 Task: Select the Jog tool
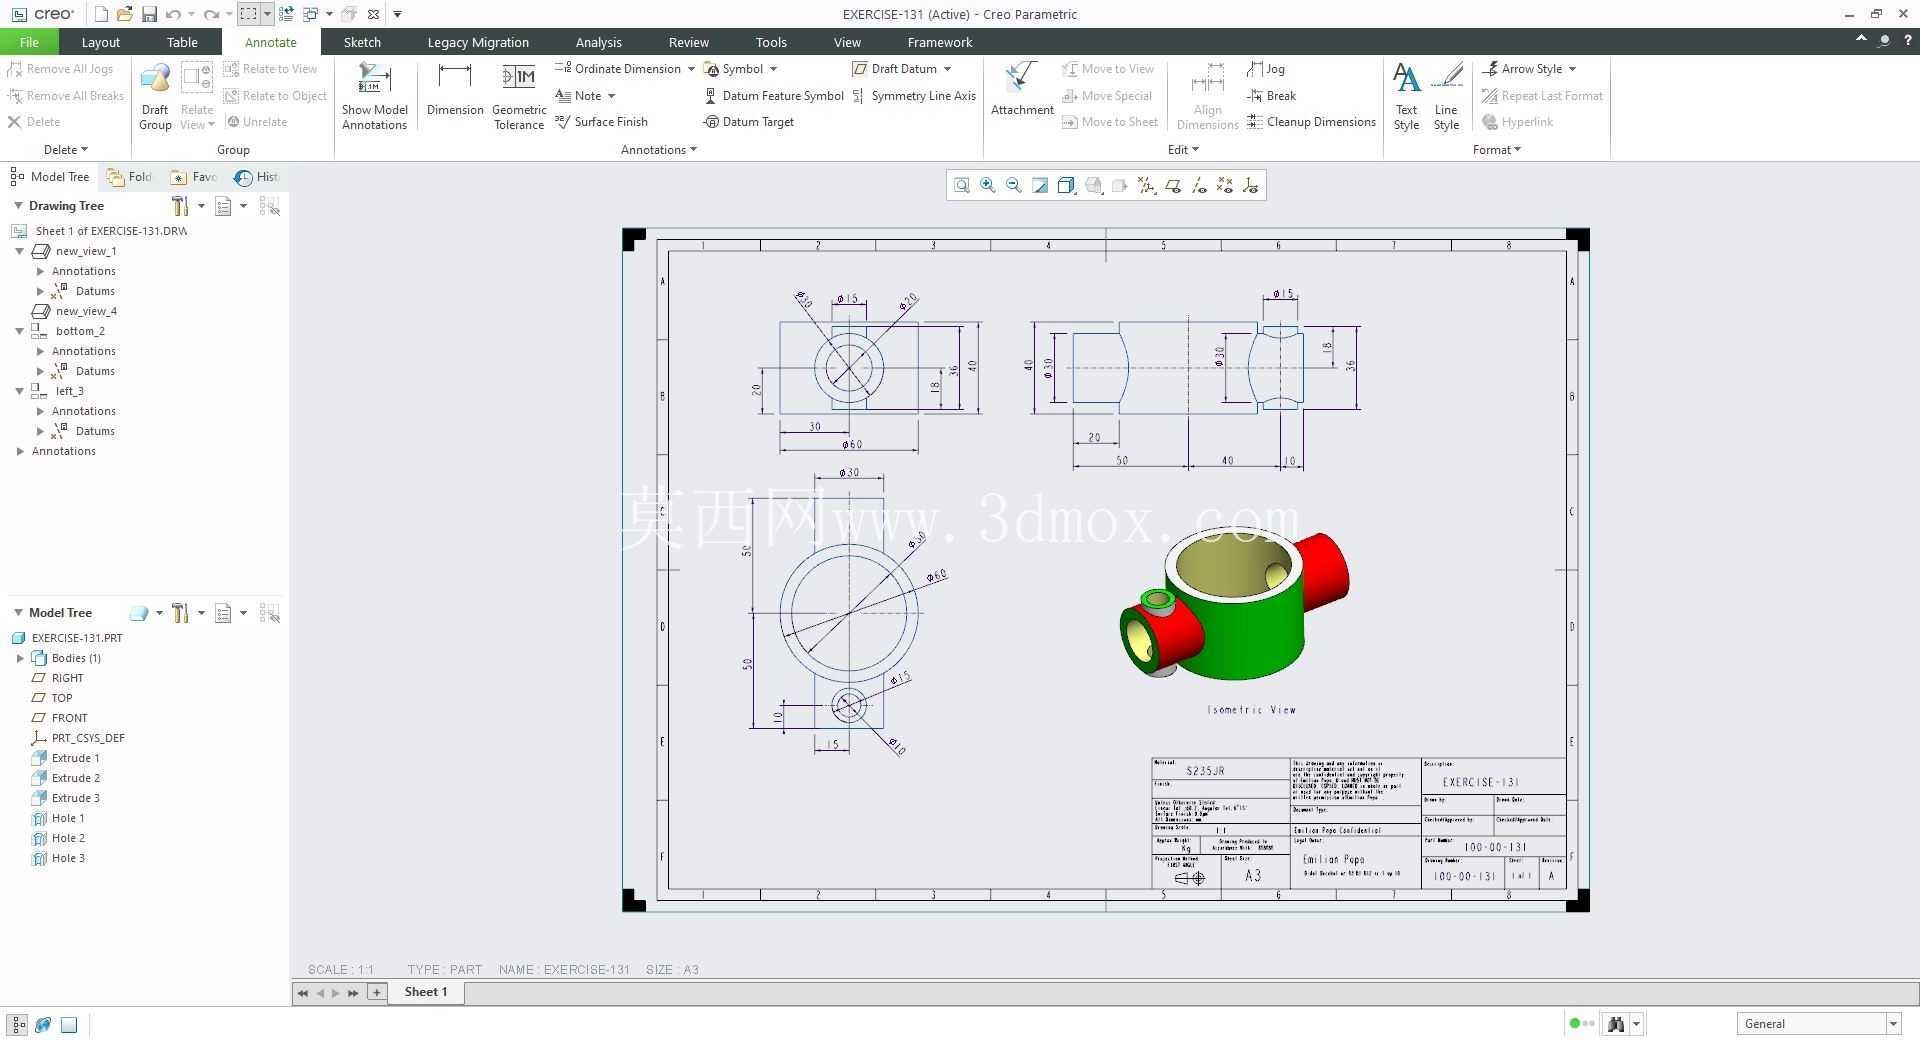1266,69
